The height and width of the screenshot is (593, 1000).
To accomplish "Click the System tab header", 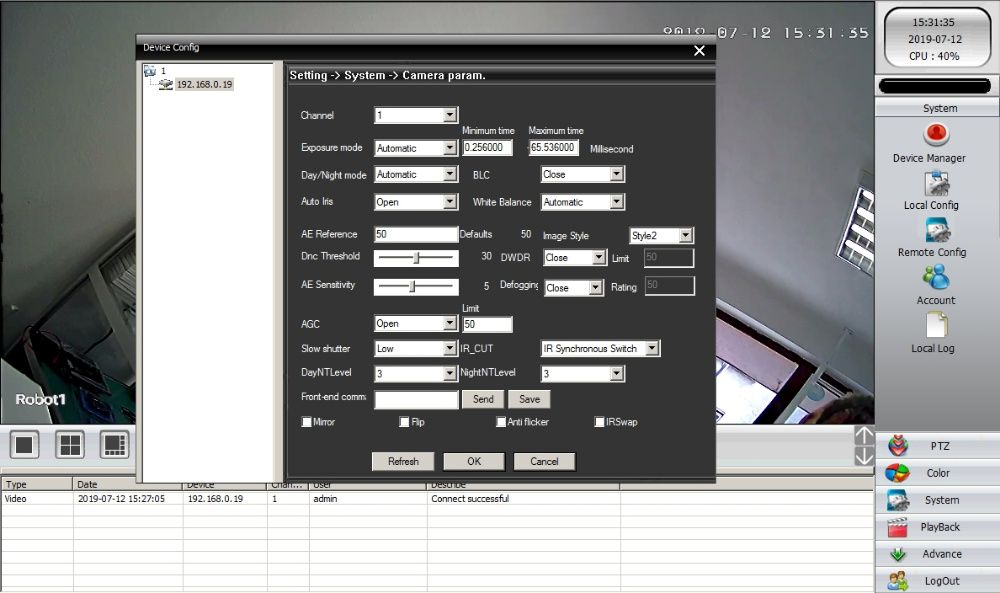I will point(937,108).
